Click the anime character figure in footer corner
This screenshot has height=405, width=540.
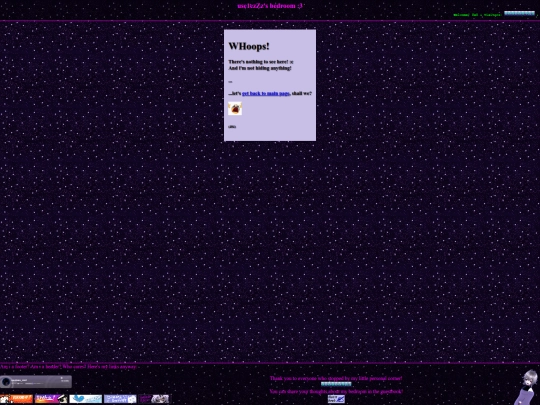(527, 387)
